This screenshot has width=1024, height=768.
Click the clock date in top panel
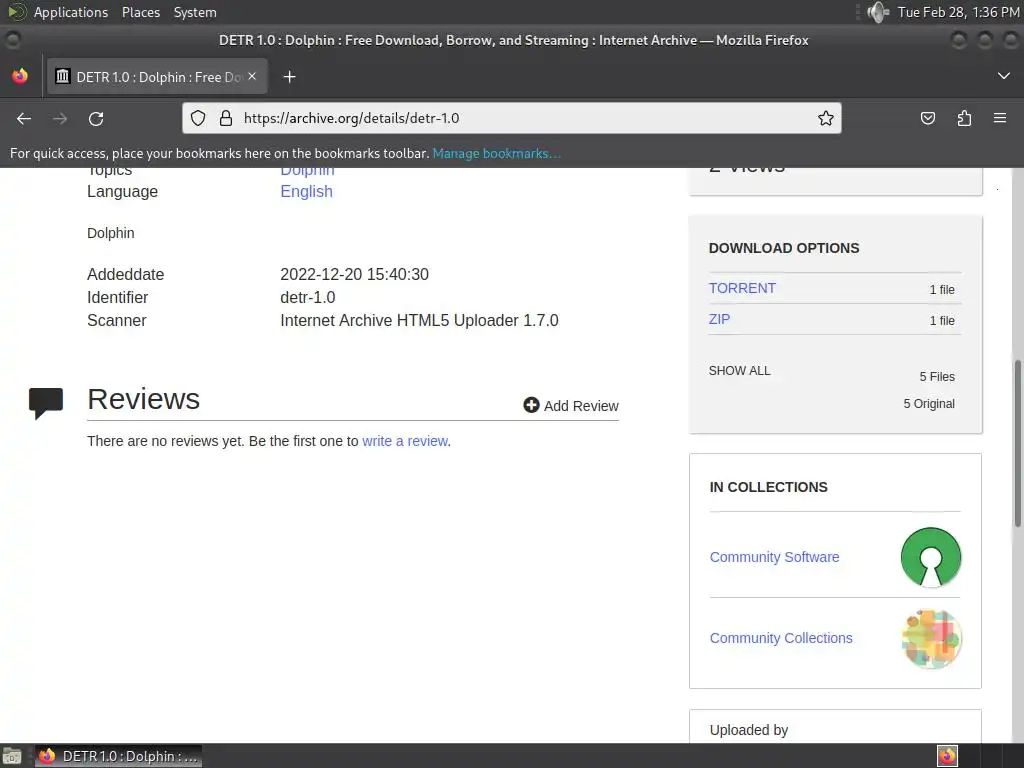(x=958, y=12)
